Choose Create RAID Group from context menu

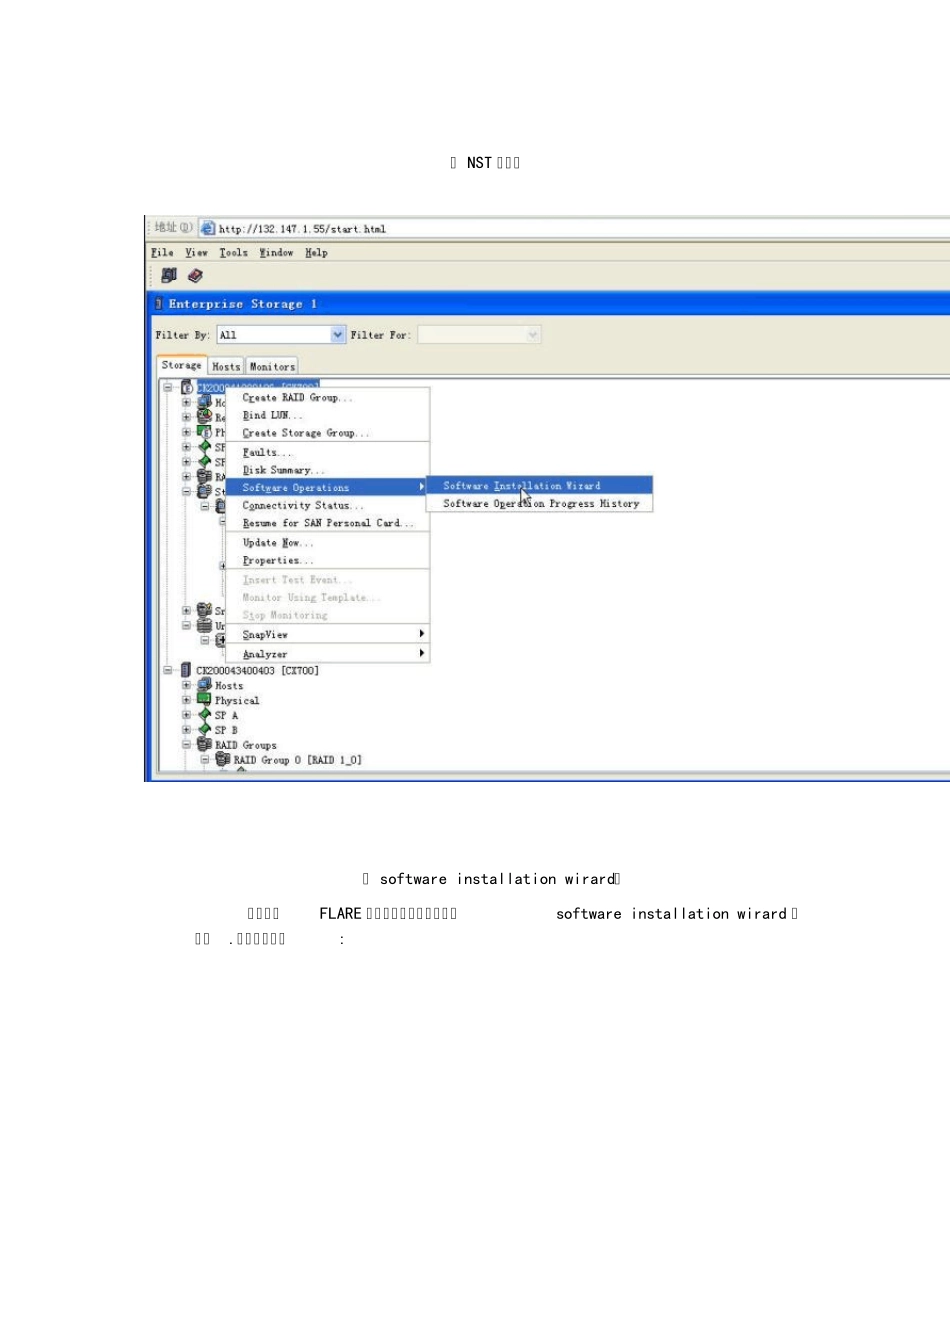(296, 398)
